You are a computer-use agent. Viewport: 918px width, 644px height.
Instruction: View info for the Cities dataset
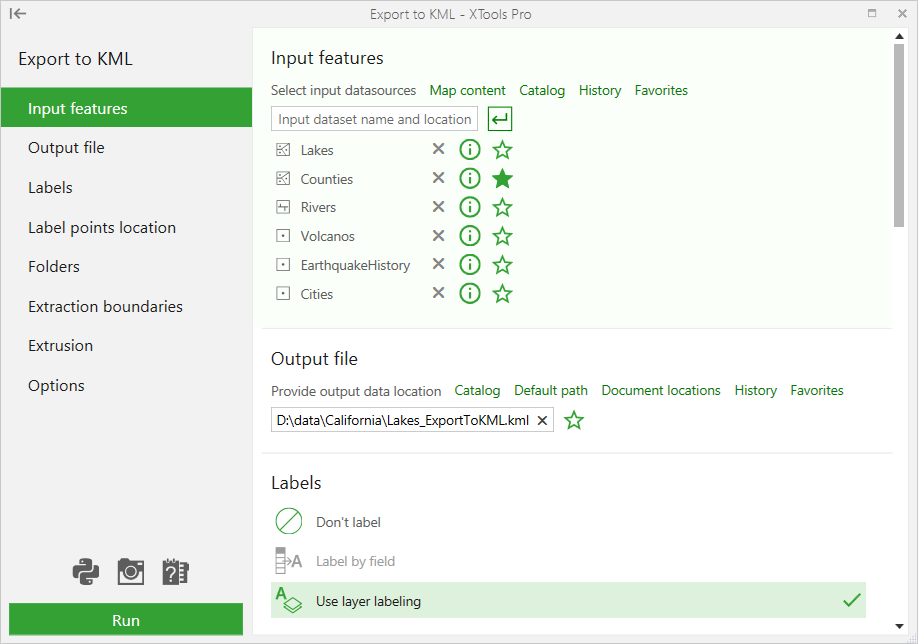coord(470,293)
